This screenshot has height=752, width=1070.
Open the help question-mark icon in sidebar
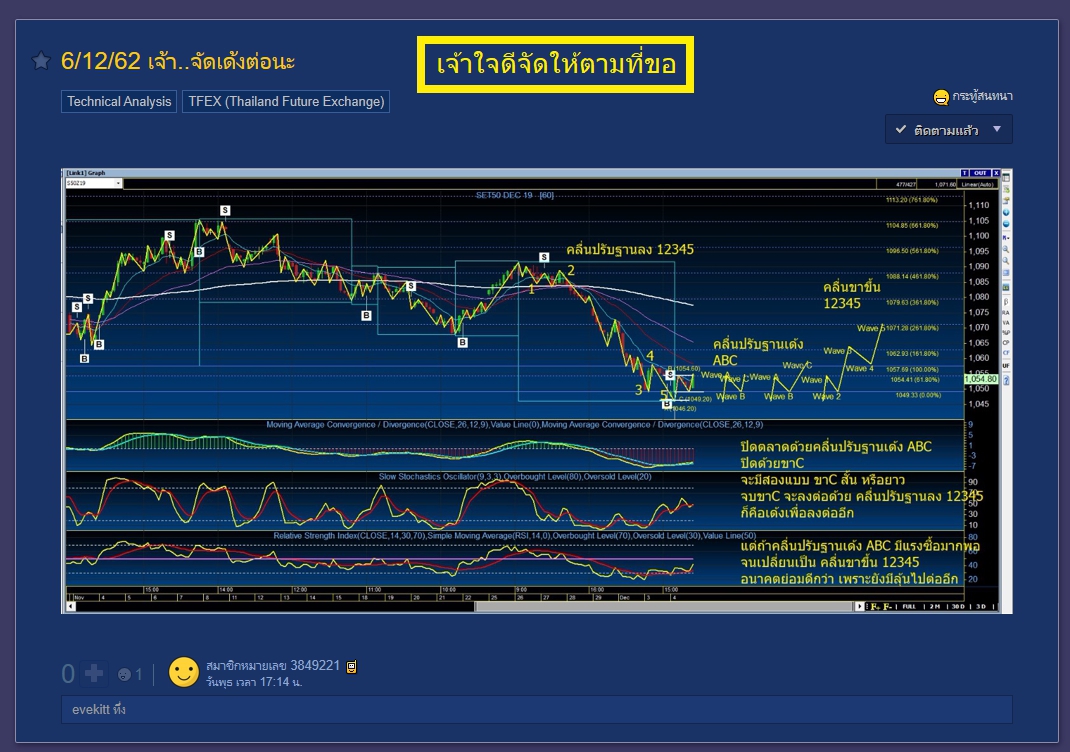pyautogui.click(x=1006, y=380)
